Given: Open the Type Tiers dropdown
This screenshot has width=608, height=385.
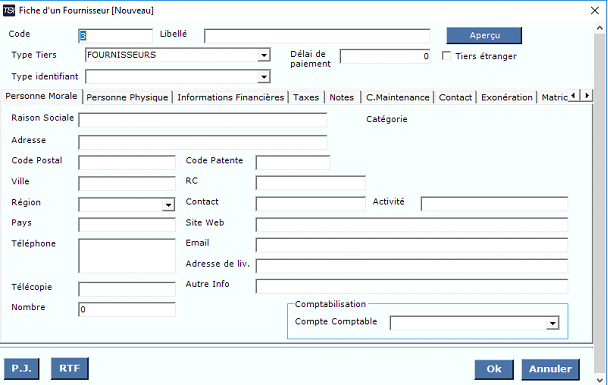Looking at the screenshot, I should (x=264, y=55).
